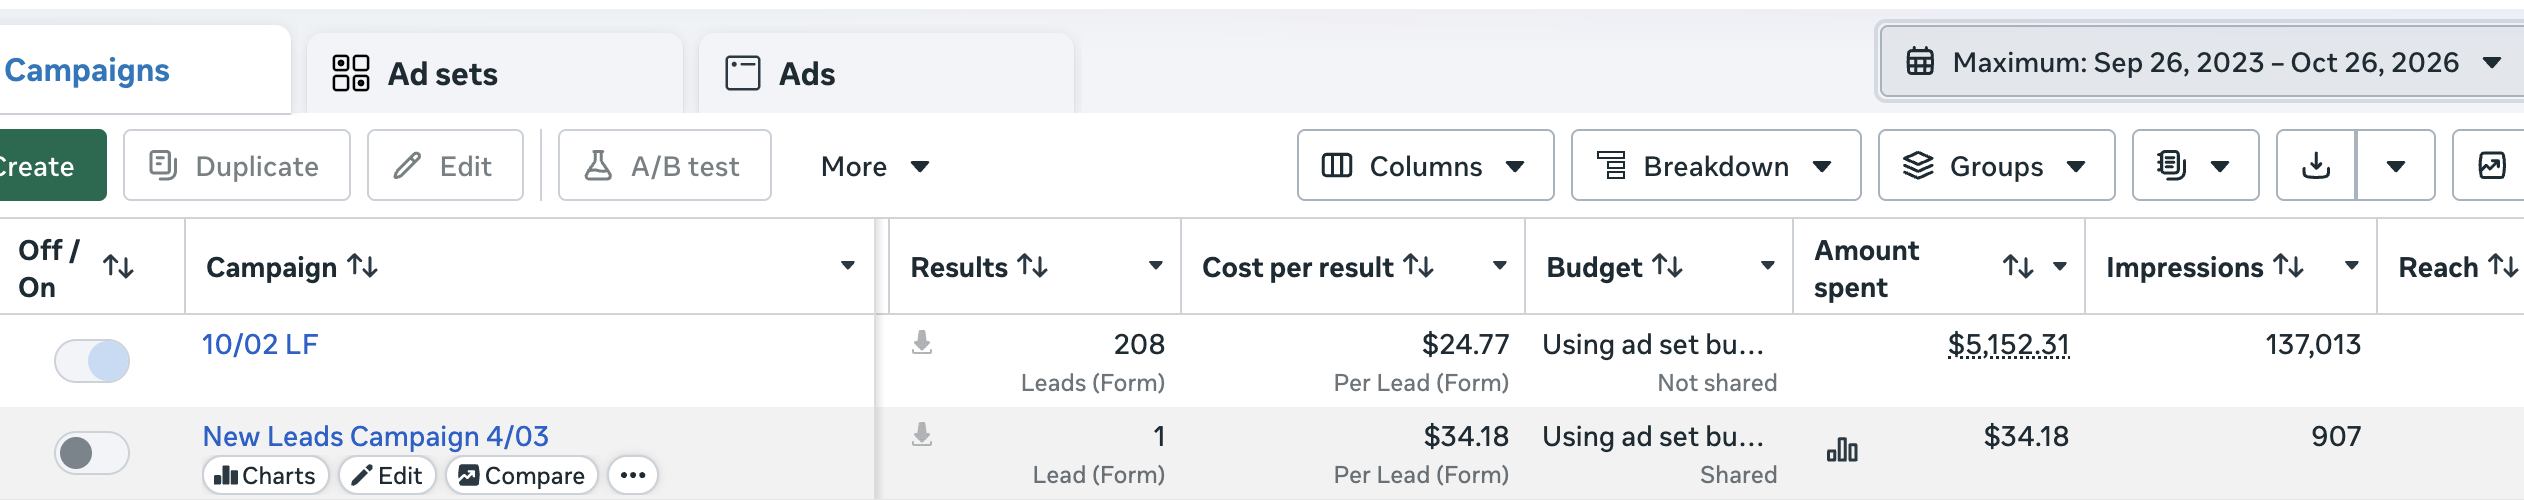This screenshot has height=500, width=2524.
Task: Click the Edit toolbar button
Action: click(445, 166)
